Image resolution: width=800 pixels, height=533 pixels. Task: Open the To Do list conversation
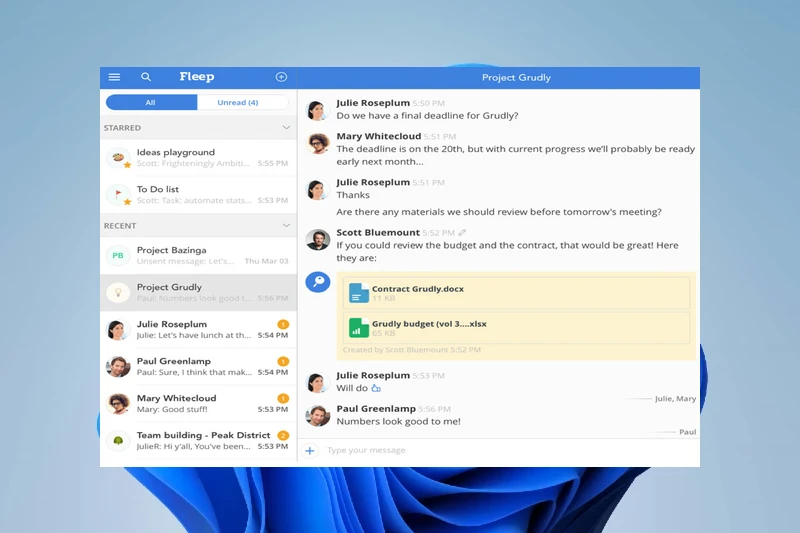198,194
